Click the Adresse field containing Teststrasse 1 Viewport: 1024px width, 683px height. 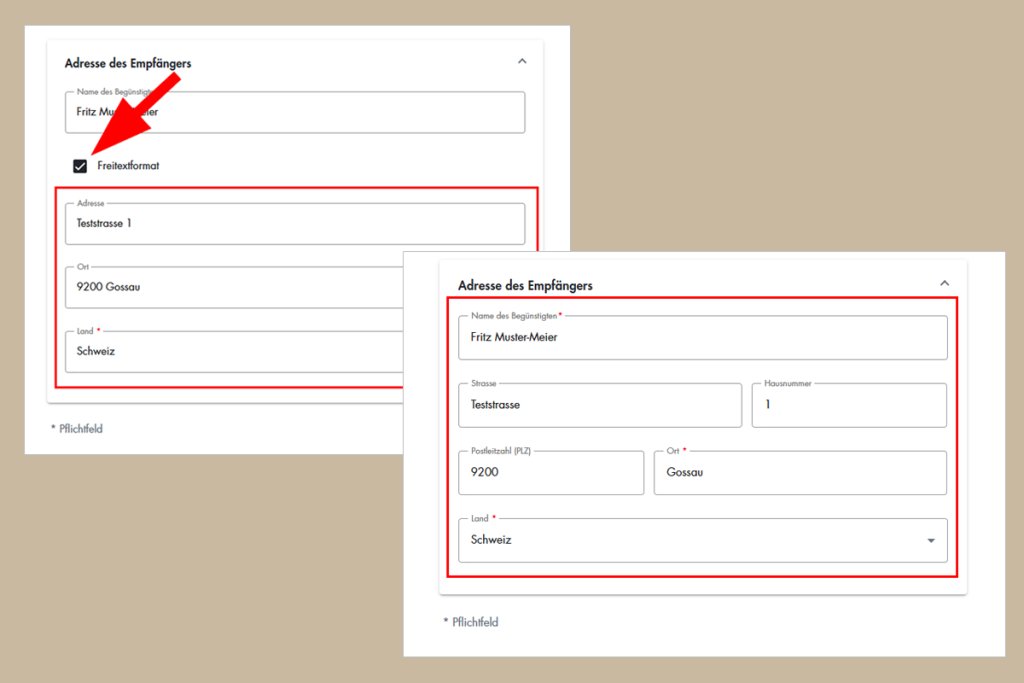[x=294, y=224]
